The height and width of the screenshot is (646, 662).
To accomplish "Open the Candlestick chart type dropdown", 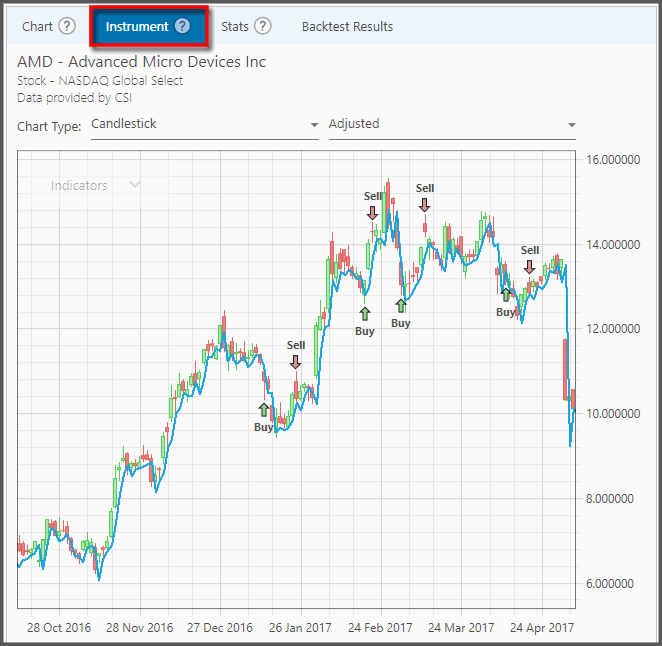I will (x=205, y=125).
